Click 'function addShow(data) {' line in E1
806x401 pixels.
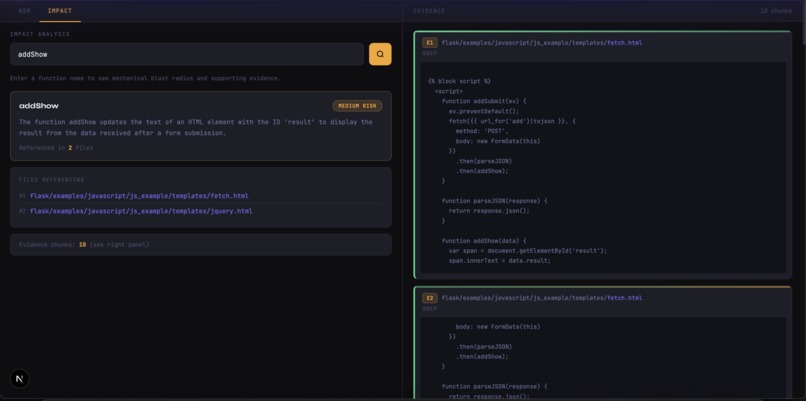coord(484,241)
